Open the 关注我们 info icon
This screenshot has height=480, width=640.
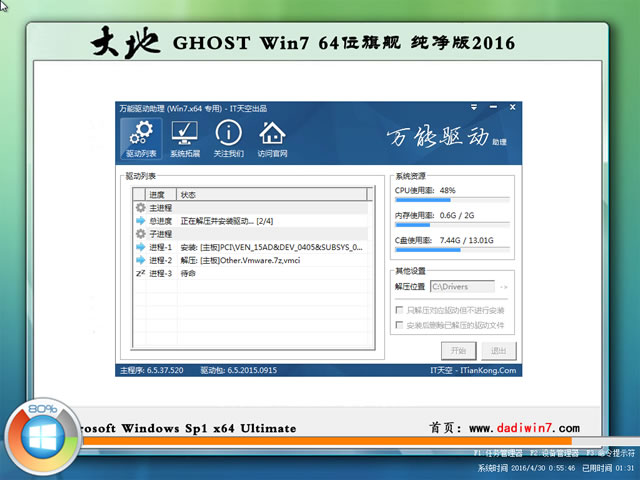pyautogui.click(x=229, y=139)
